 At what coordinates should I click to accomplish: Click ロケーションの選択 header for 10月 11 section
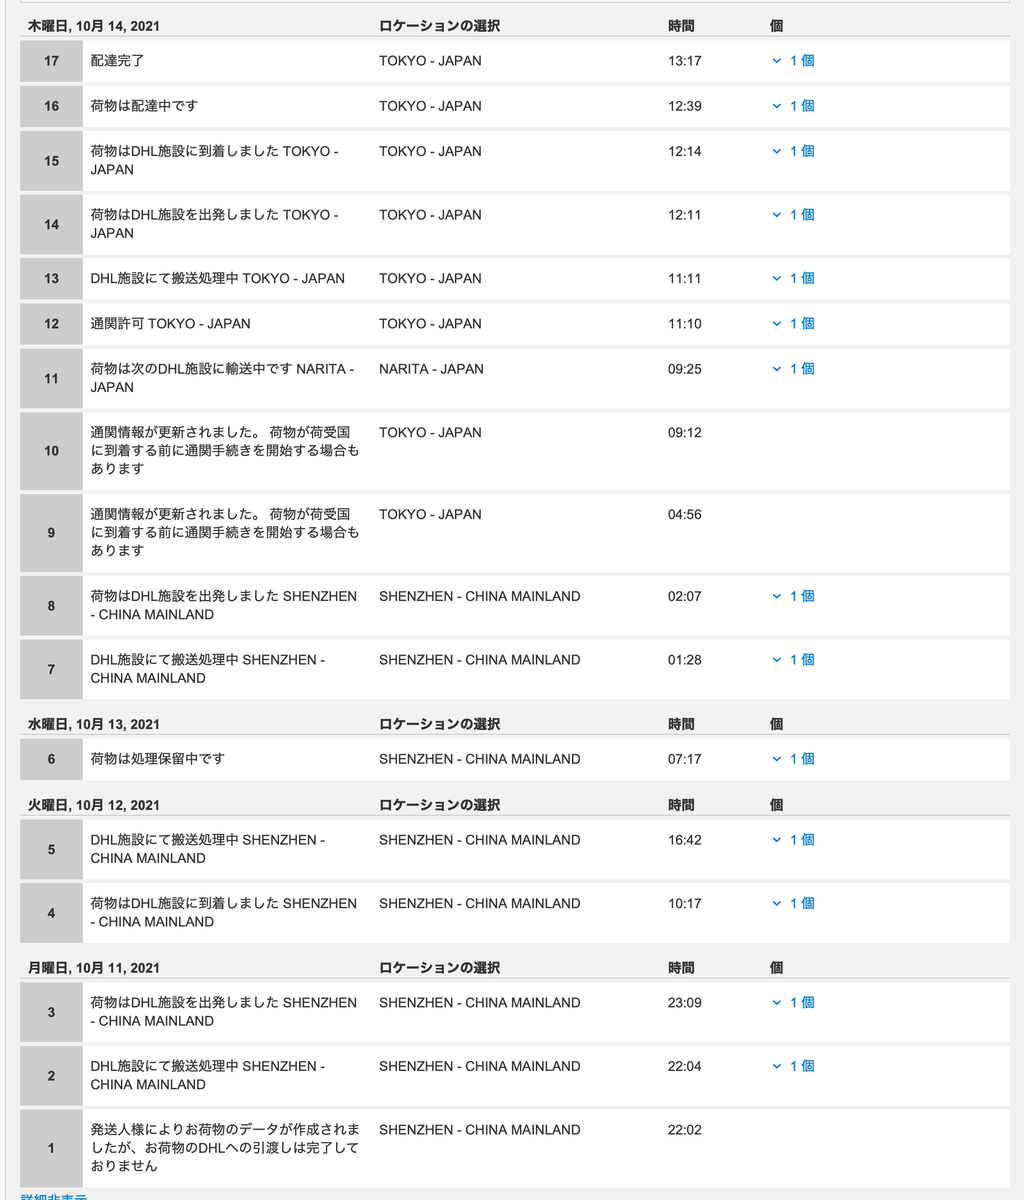coord(439,968)
